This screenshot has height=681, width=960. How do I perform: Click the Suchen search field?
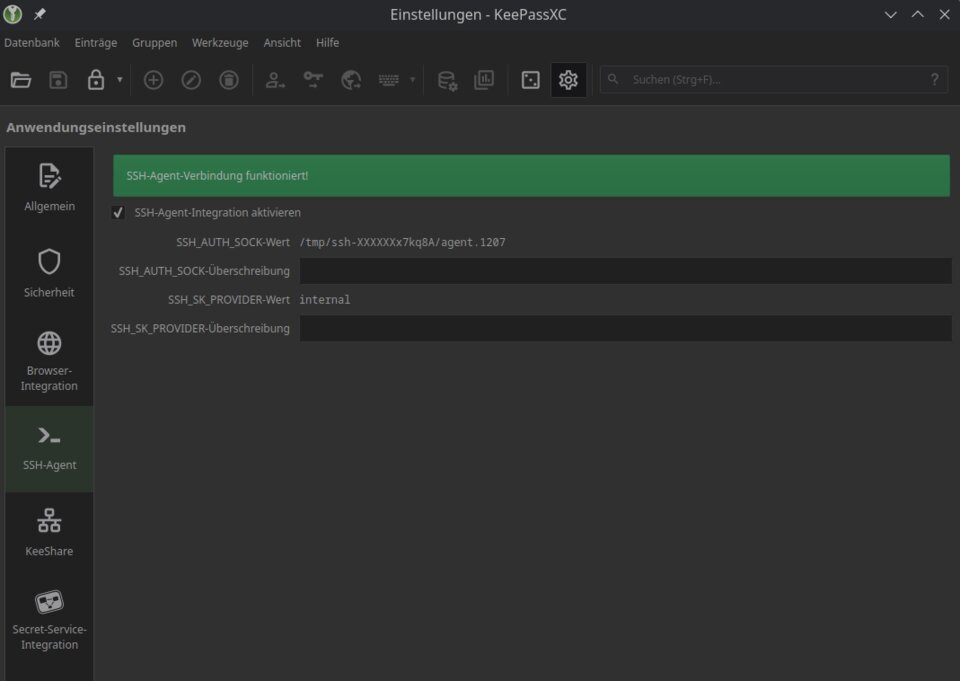pyautogui.click(x=770, y=80)
